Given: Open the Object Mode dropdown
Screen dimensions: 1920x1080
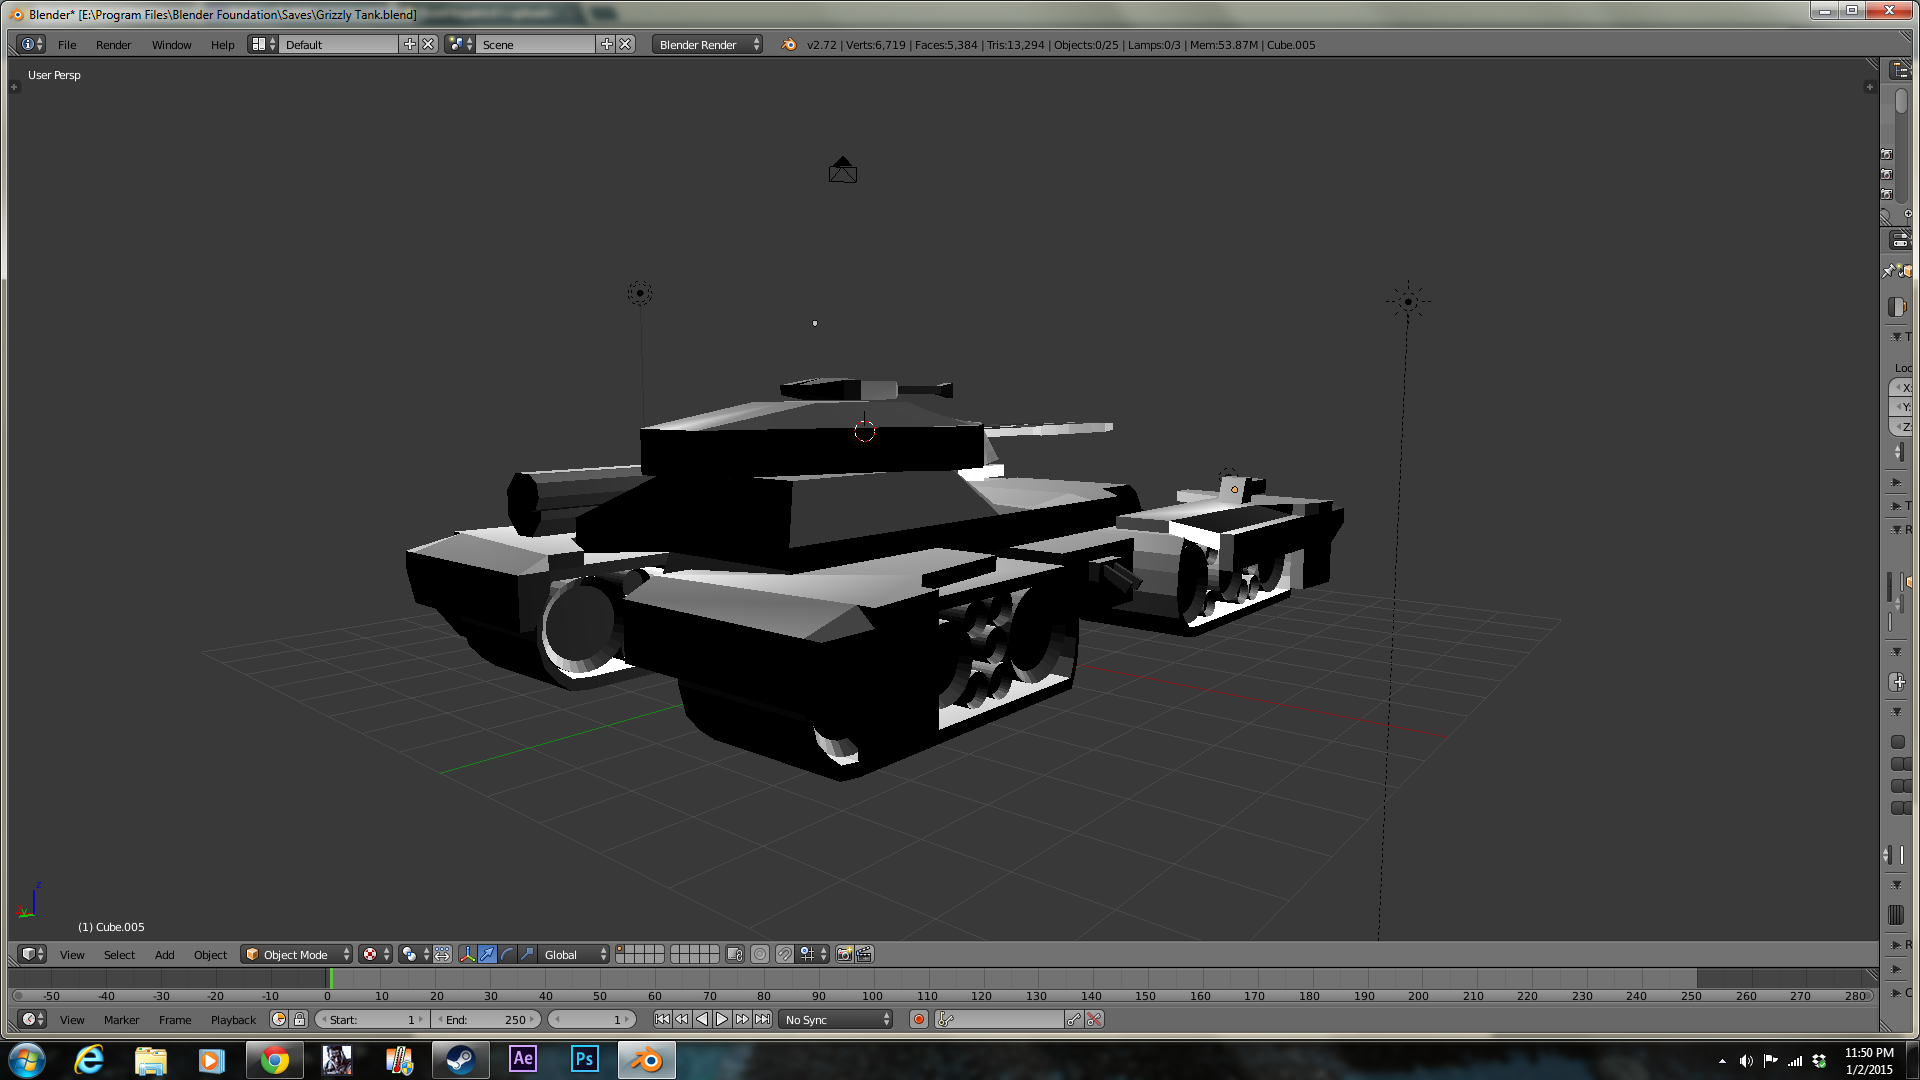Looking at the screenshot, I should [297, 955].
